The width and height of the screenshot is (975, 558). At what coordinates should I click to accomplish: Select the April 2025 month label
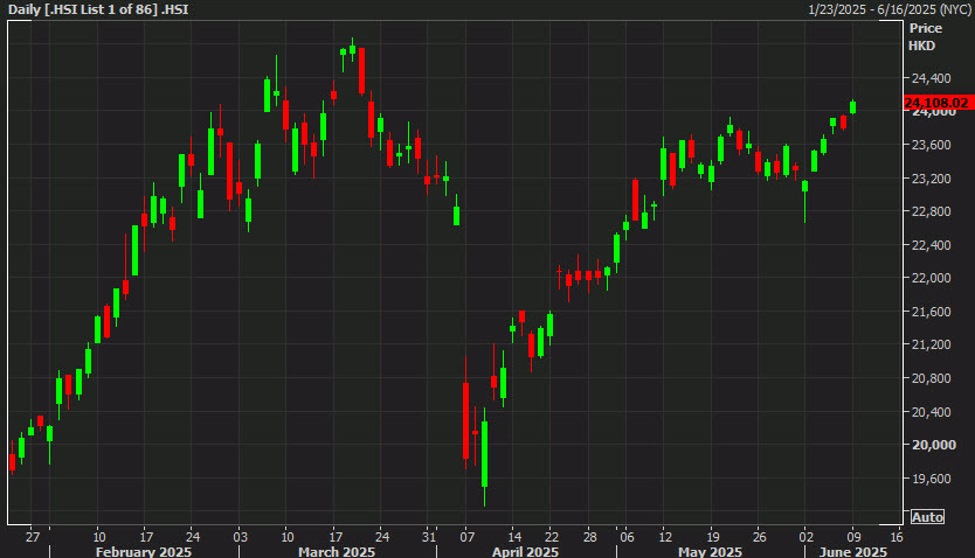click(x=524, y=551)
